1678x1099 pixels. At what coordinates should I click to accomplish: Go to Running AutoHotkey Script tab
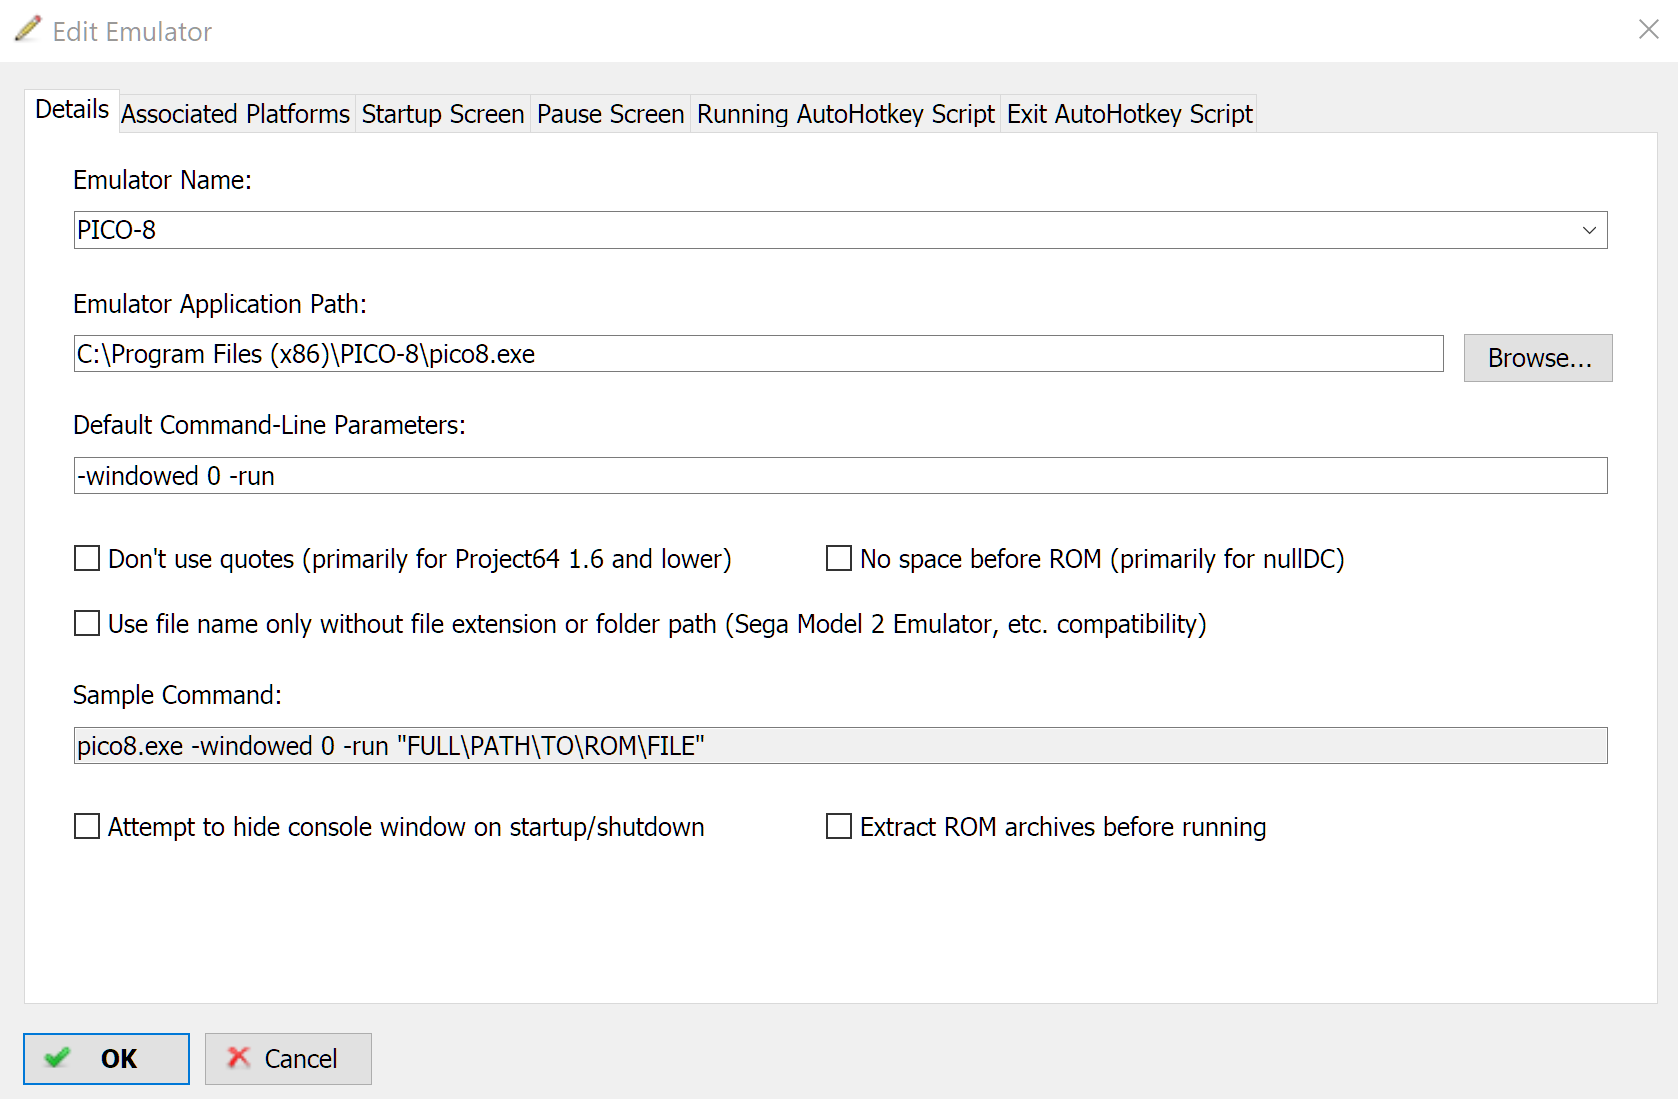tap(846, 114)
